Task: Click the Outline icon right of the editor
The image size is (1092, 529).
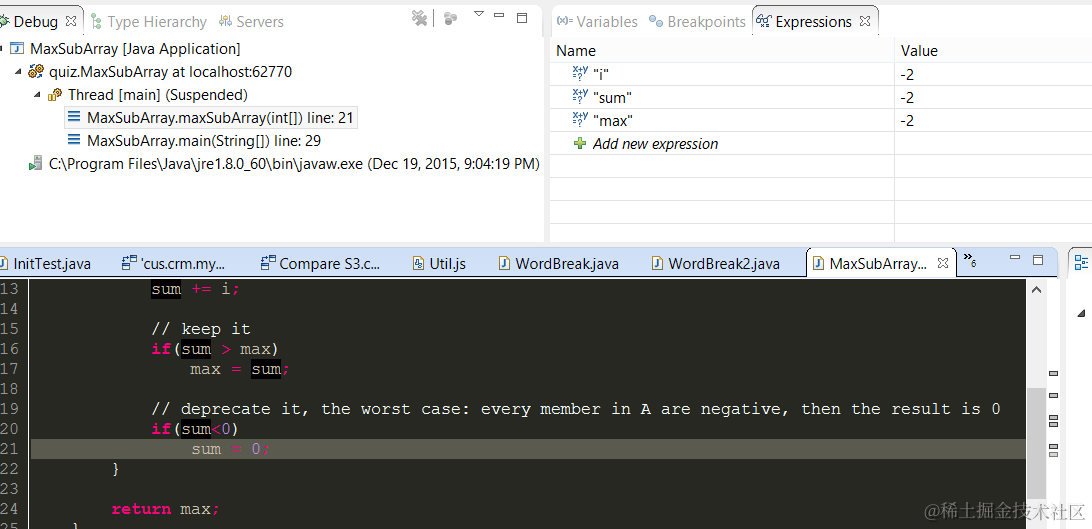Action: point(1081,262)
